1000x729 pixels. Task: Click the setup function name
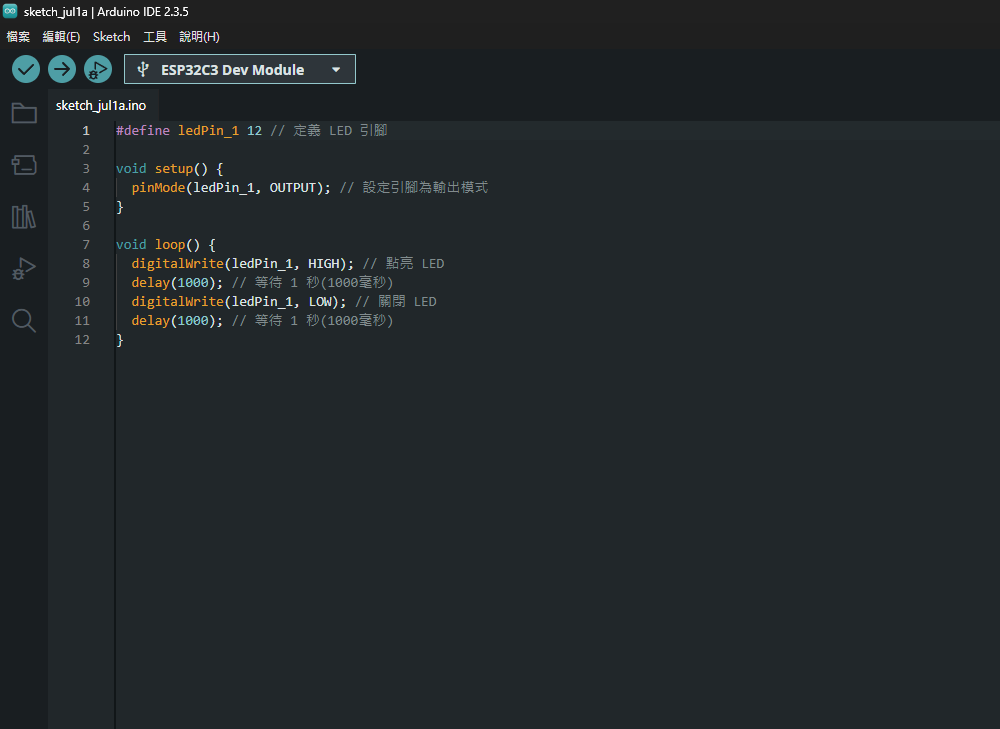[x=174, y=169]
